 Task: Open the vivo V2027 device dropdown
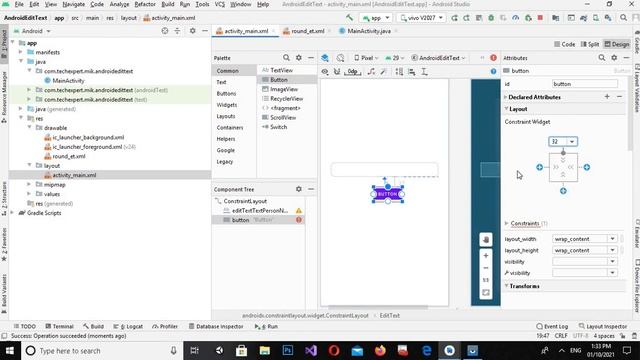[x=421, y=18]
